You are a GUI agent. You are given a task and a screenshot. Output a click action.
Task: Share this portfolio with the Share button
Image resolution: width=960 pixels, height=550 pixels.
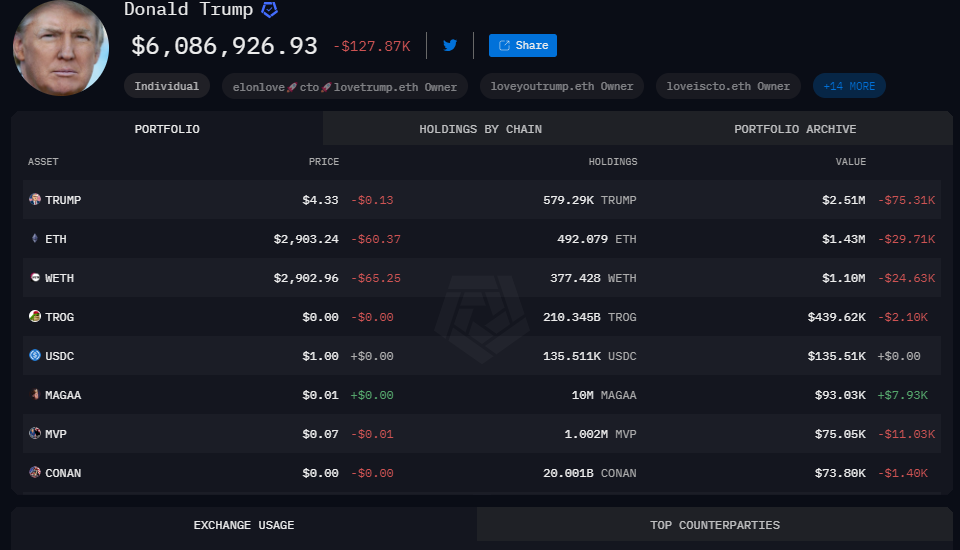523,45
